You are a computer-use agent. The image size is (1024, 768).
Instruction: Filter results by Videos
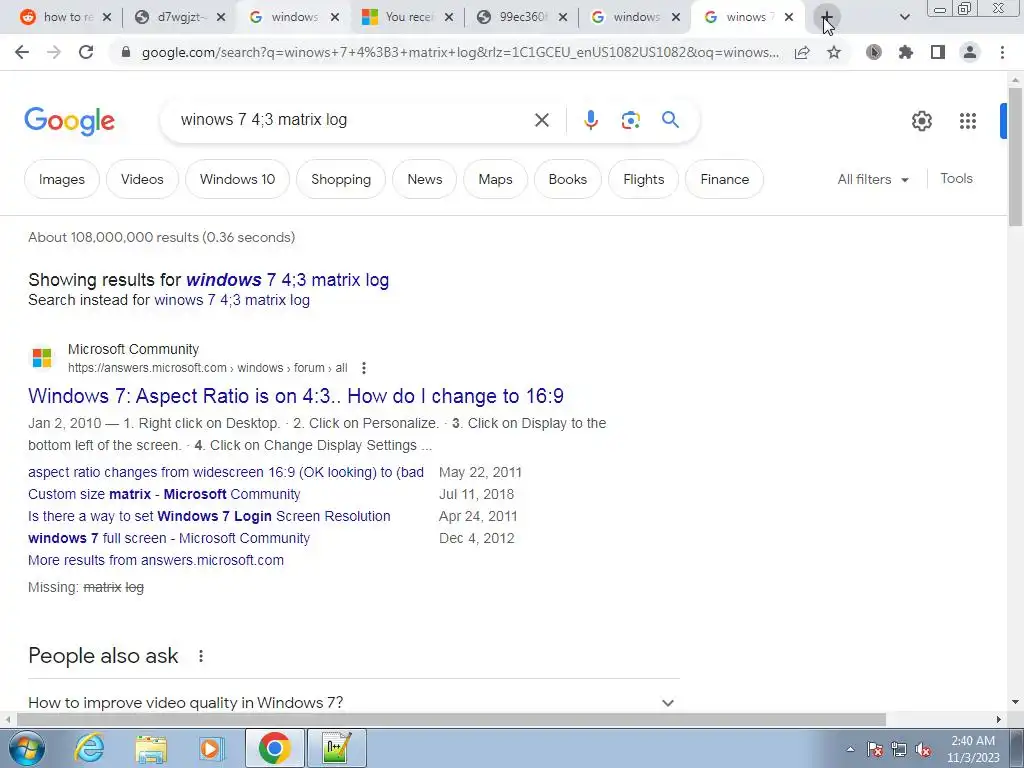pos(142,180)
